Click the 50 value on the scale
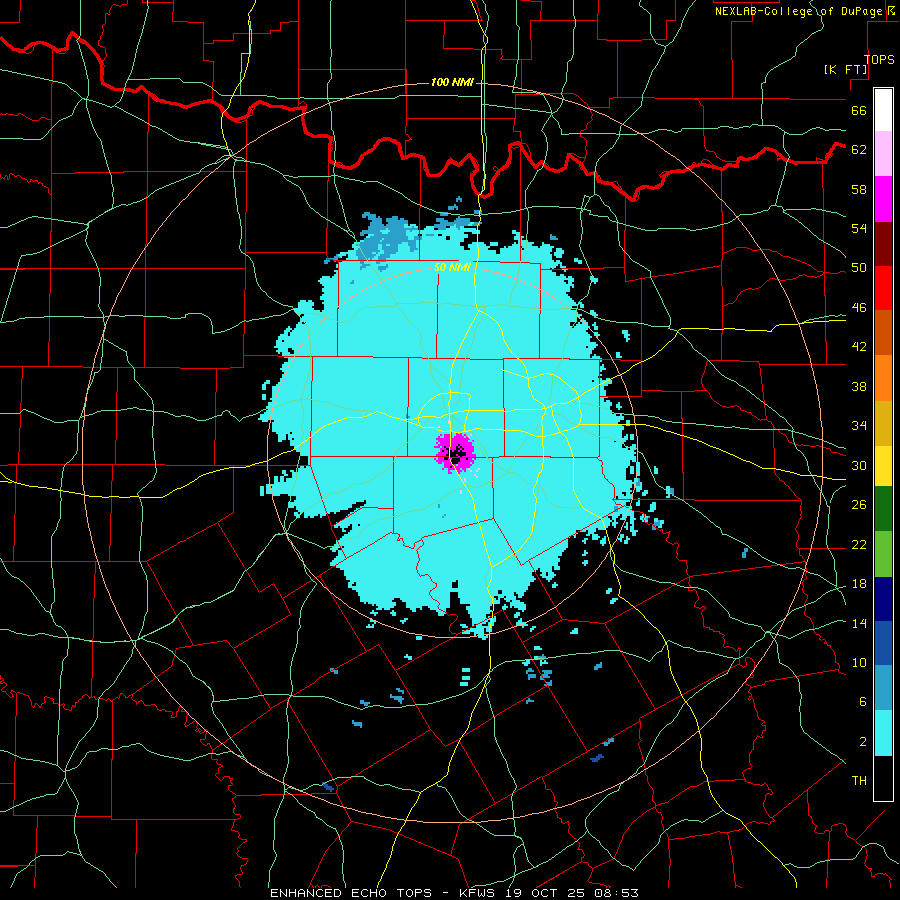 point(859,267)
